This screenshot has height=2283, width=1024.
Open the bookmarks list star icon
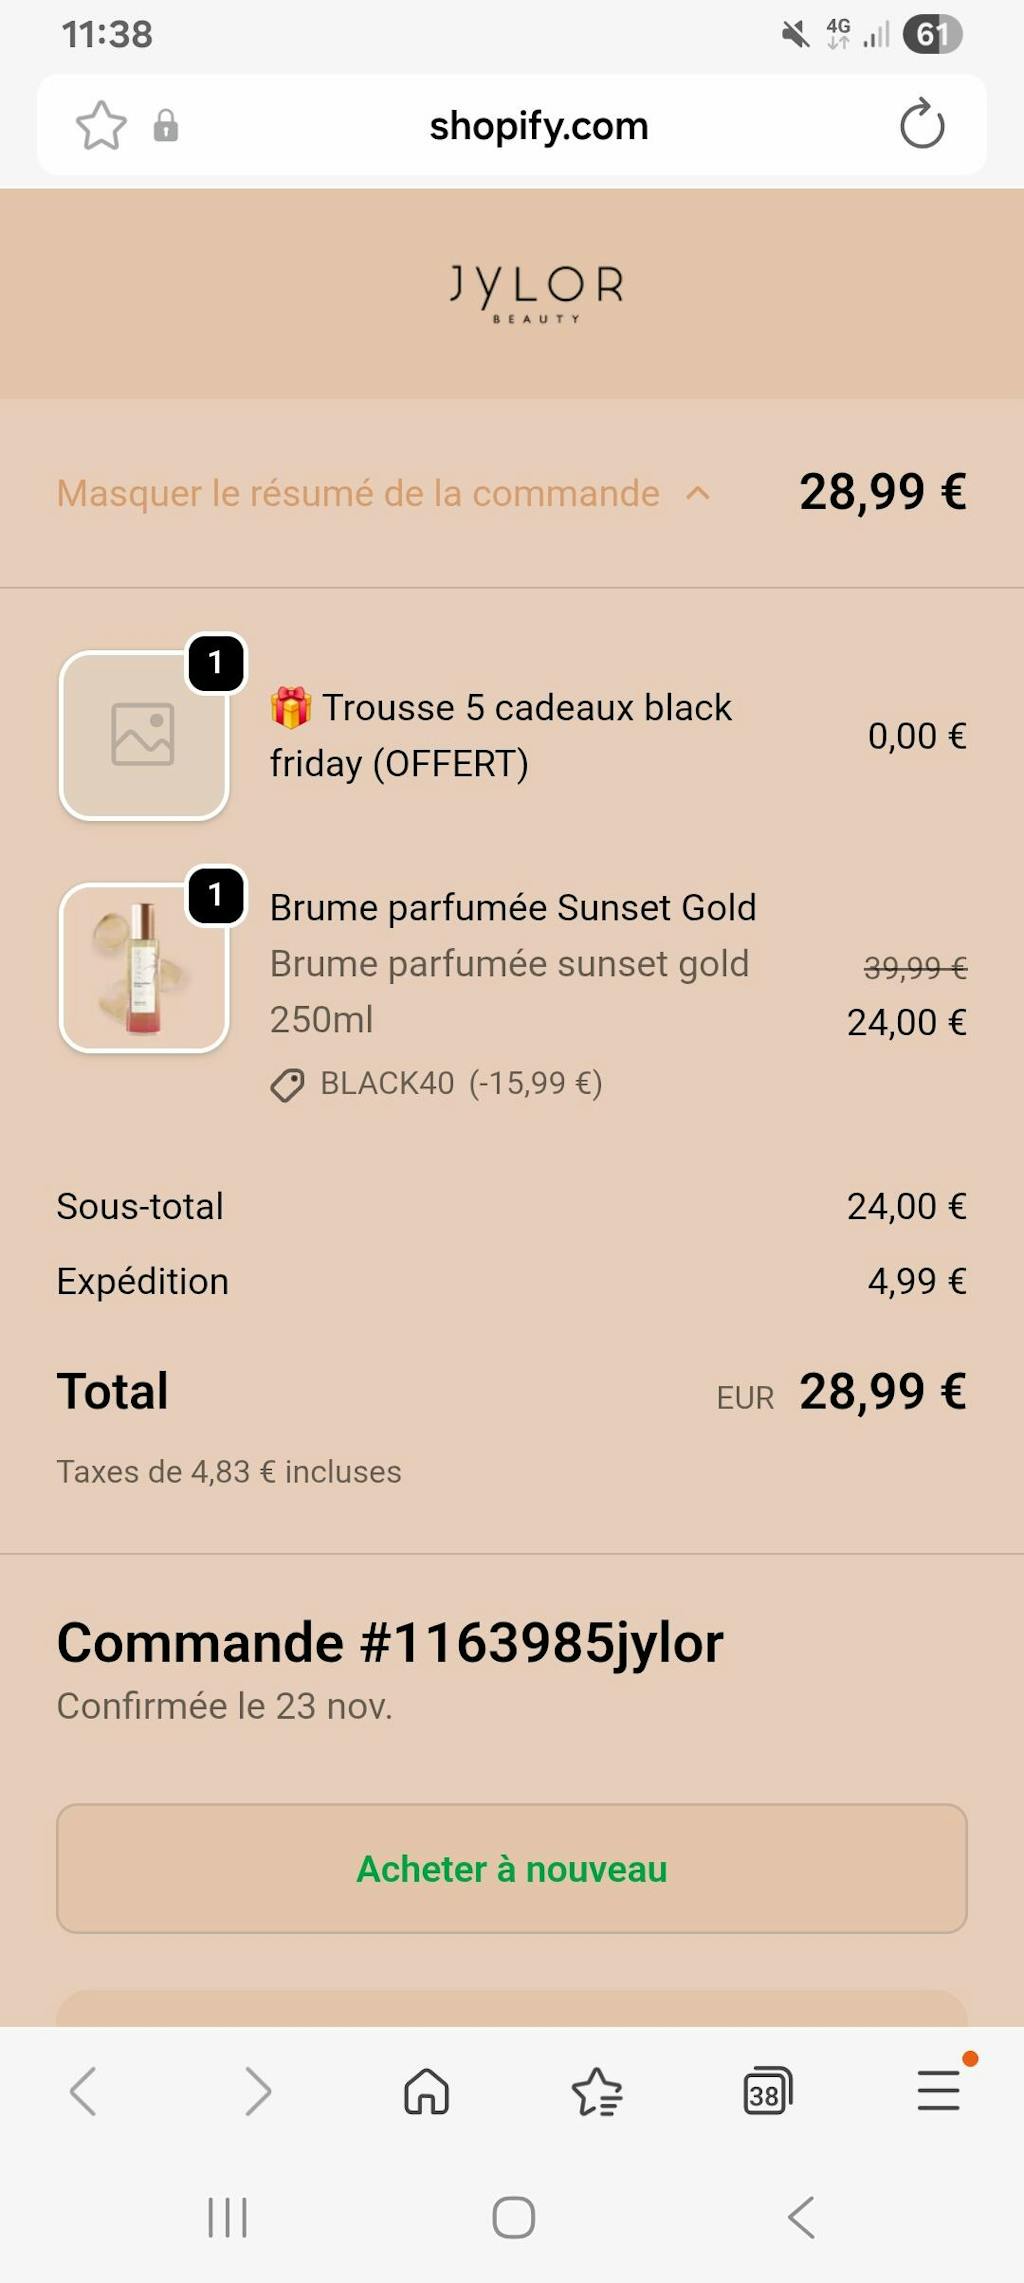pyautogui.click(x=597, y=2091)
